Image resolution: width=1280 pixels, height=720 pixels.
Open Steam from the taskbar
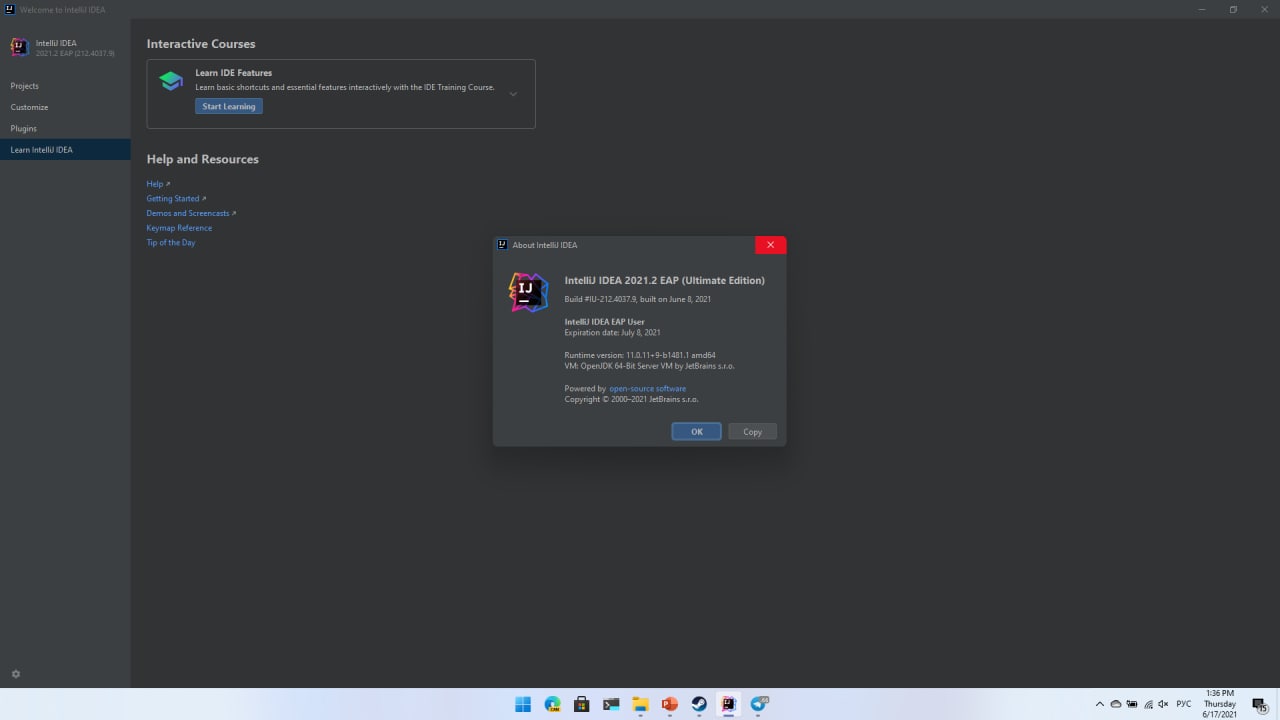[x=699, y=704]
